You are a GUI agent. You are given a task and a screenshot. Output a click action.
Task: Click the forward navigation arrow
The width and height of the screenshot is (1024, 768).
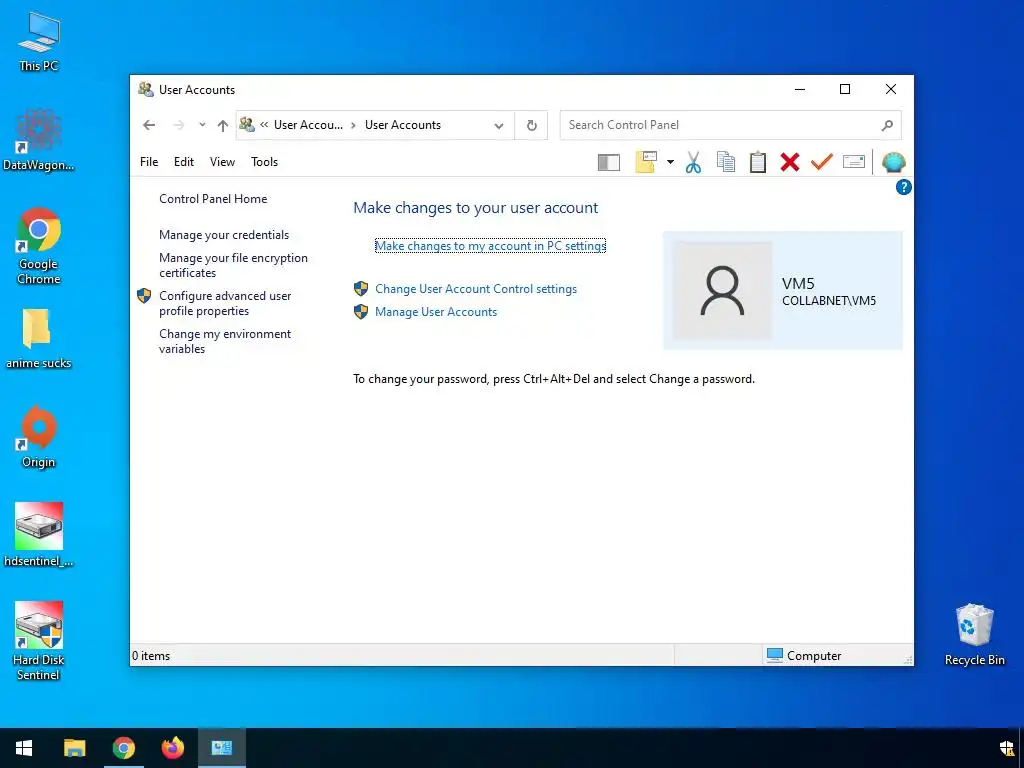click(x=178, y=125)
